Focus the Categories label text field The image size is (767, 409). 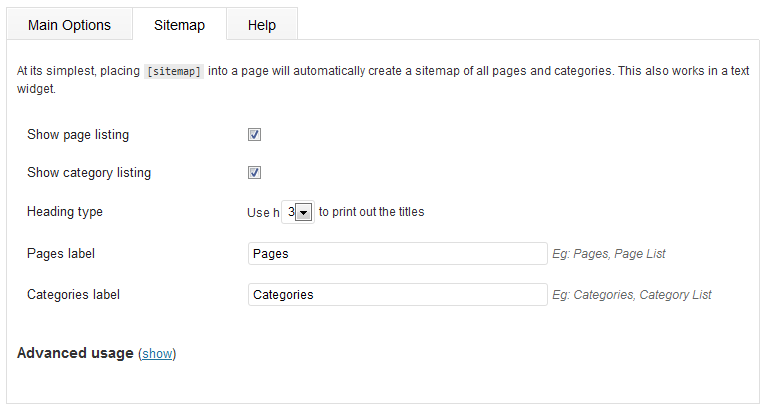[397, 295]
